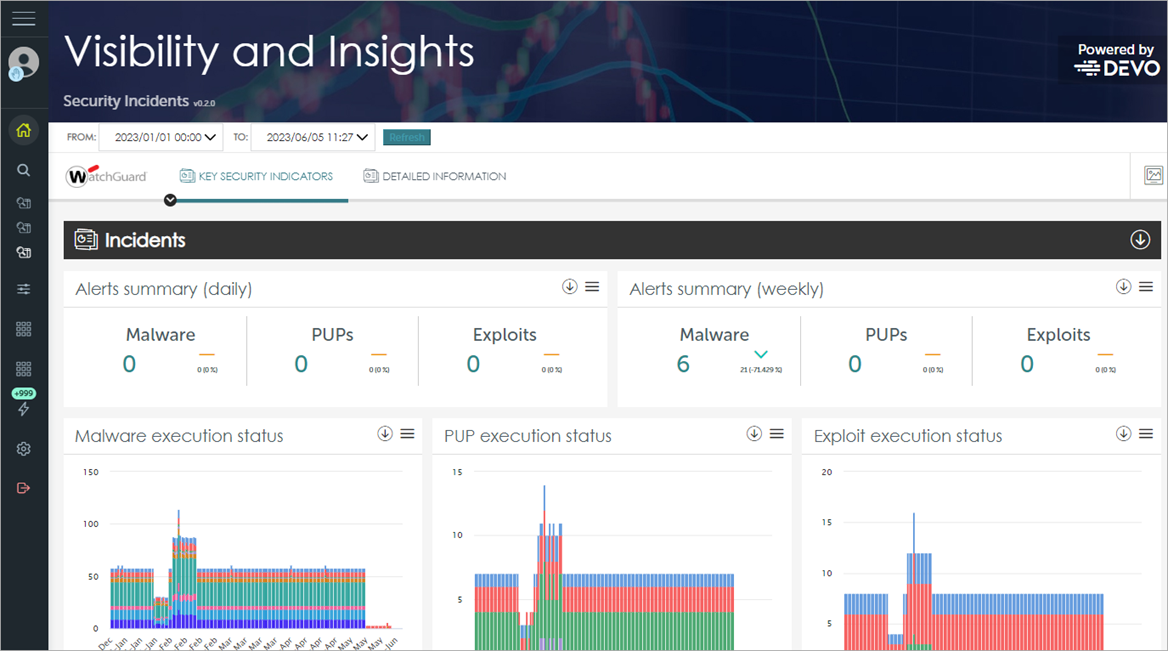Open the hamburger menu at top left
Image resolution: width=1168 pixels, height=651 pixels.
click(23, 17)
